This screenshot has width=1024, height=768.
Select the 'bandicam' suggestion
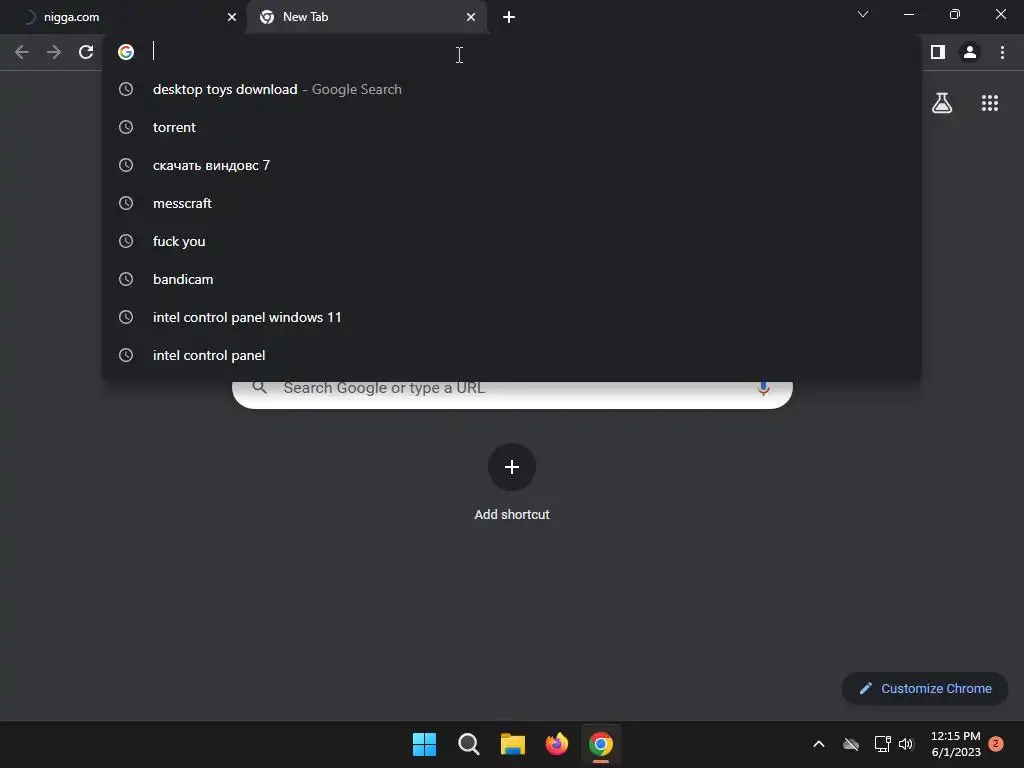(x=512, y=279)
